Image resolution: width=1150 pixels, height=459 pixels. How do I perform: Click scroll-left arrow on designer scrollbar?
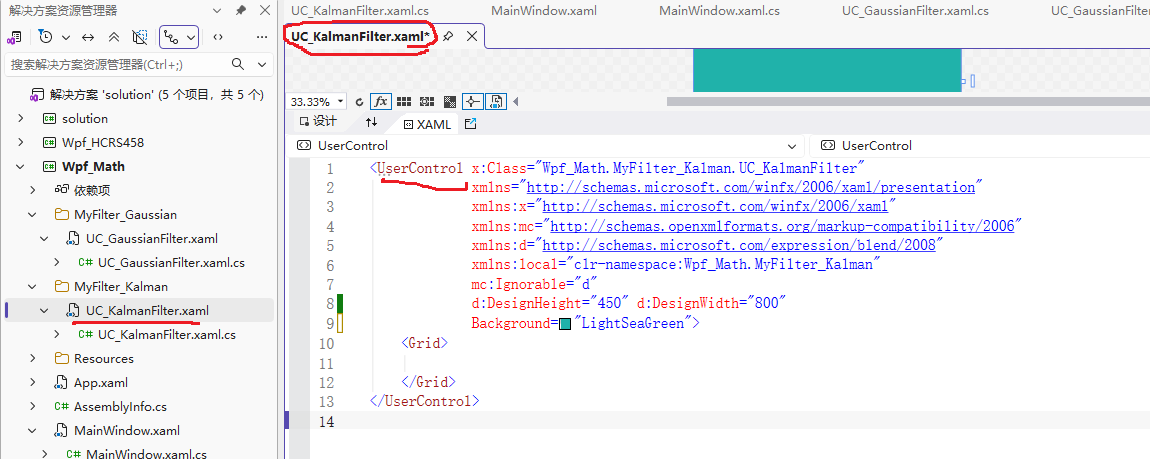pyautogui.click(x=516, y=101)
